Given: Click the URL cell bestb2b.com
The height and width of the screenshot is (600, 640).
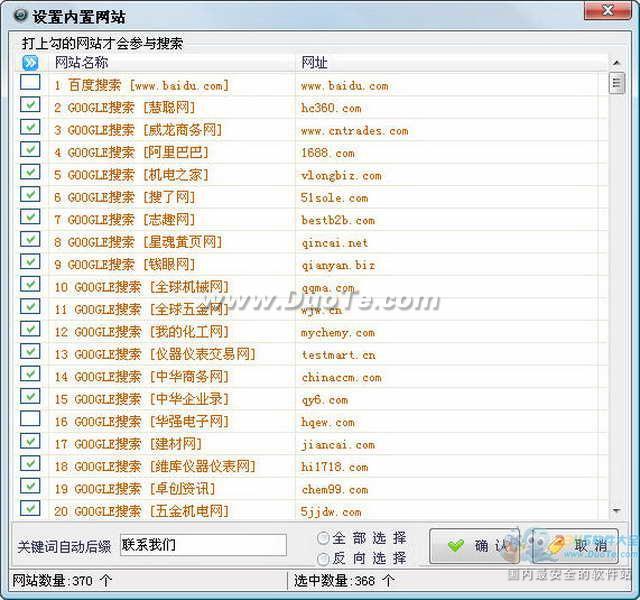Looking at the screenshot, I should pos(338,220).
